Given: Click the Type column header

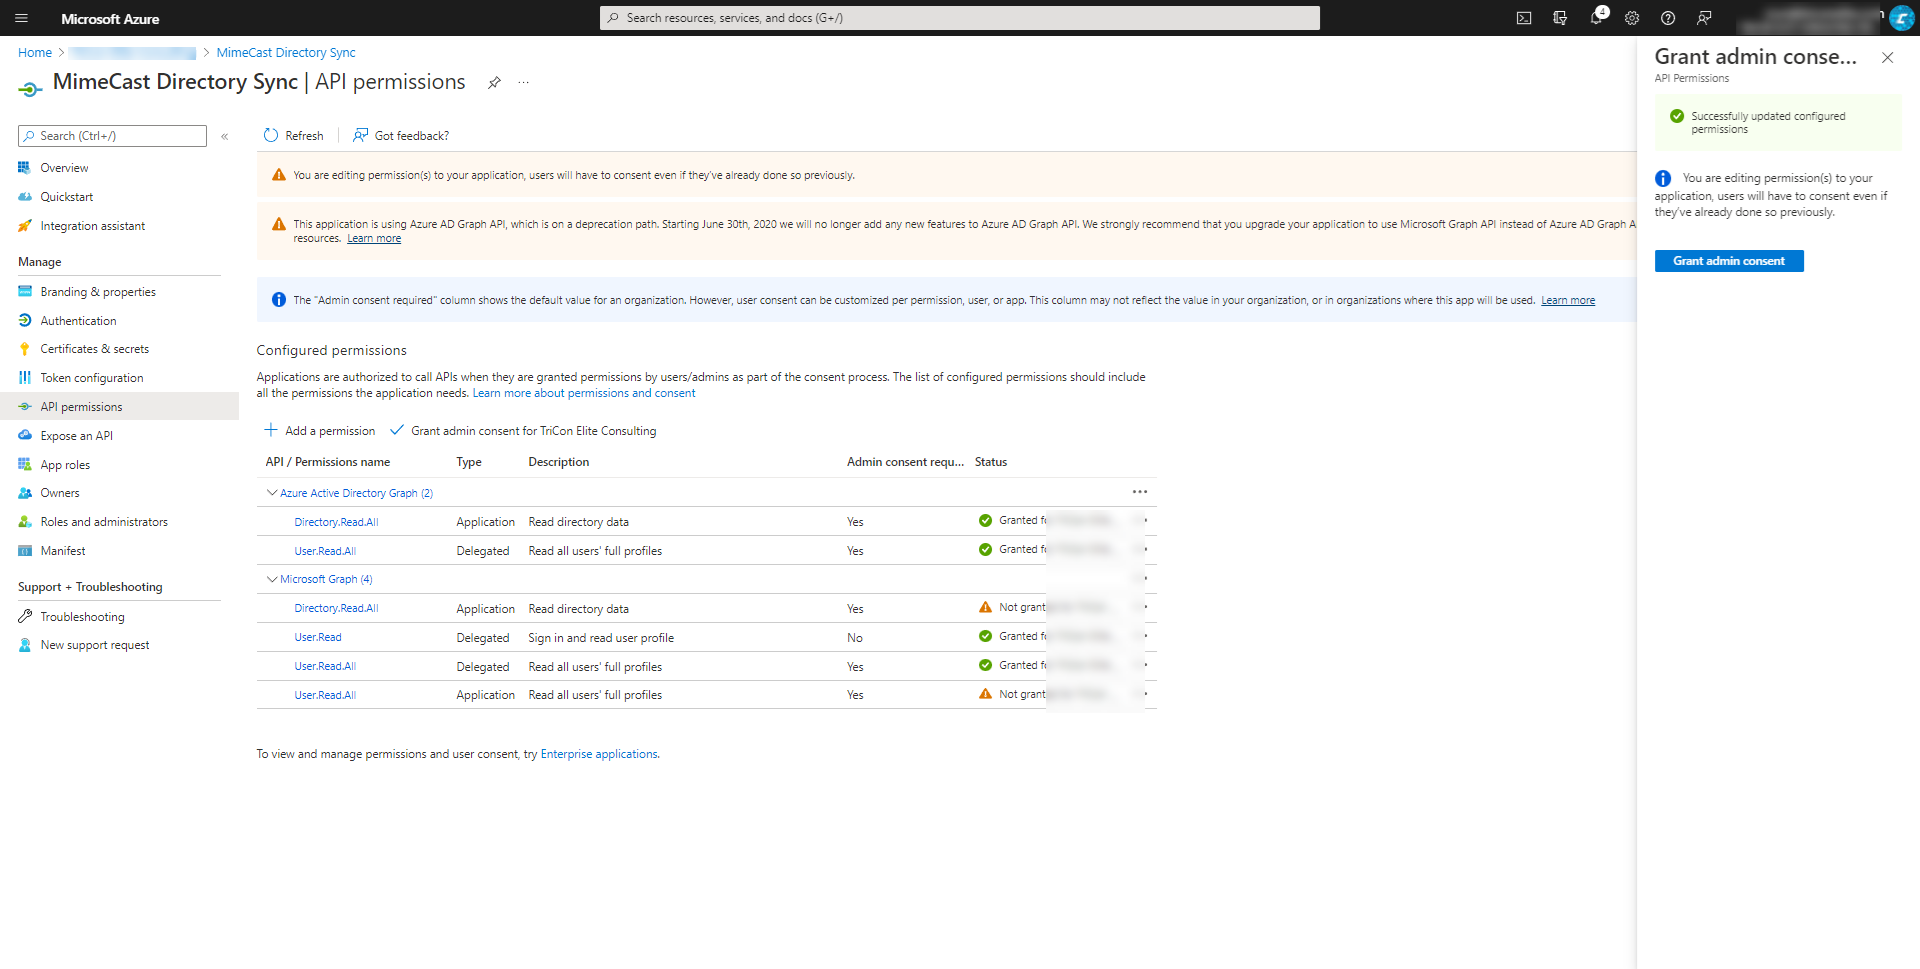Looking at the screenshot, I should pyautogui.click(x=469, y=462).
